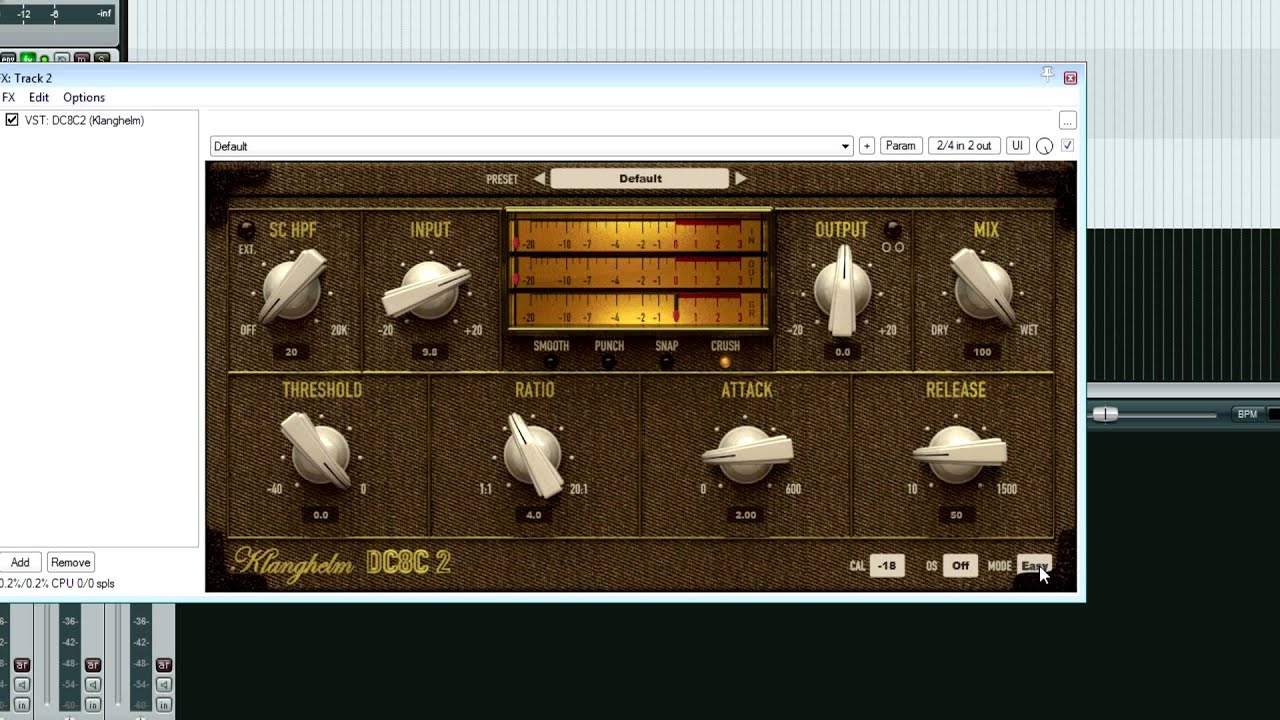Solo the track with the s button
Image resolution: width=1280 pixels, height=720 pixels.
(101, 59)
